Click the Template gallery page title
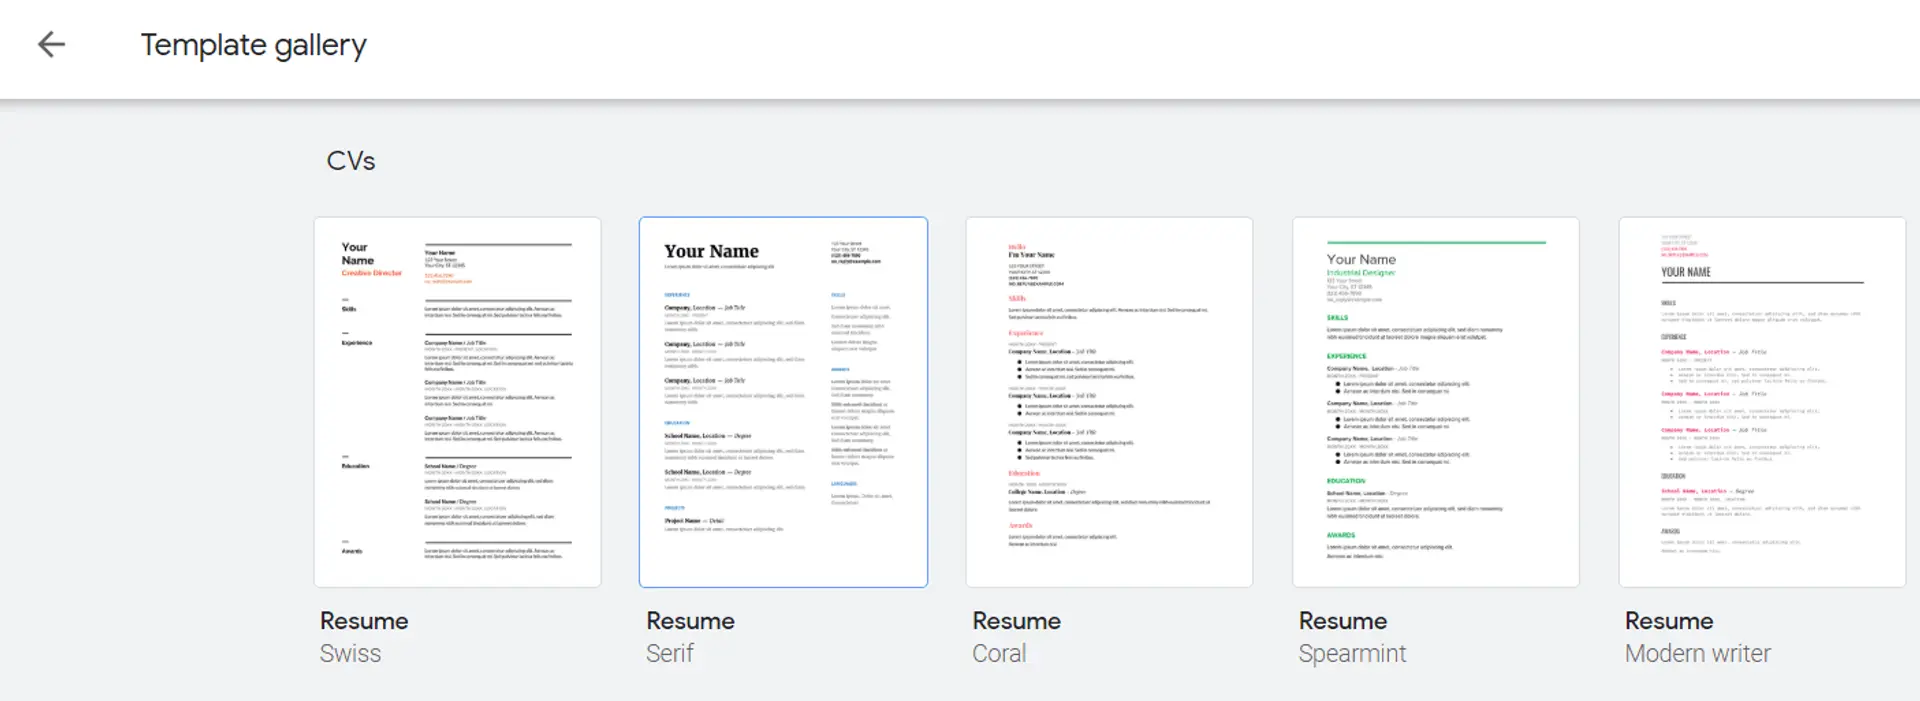This screenshot has width=1920, height=701. (253, 45)
